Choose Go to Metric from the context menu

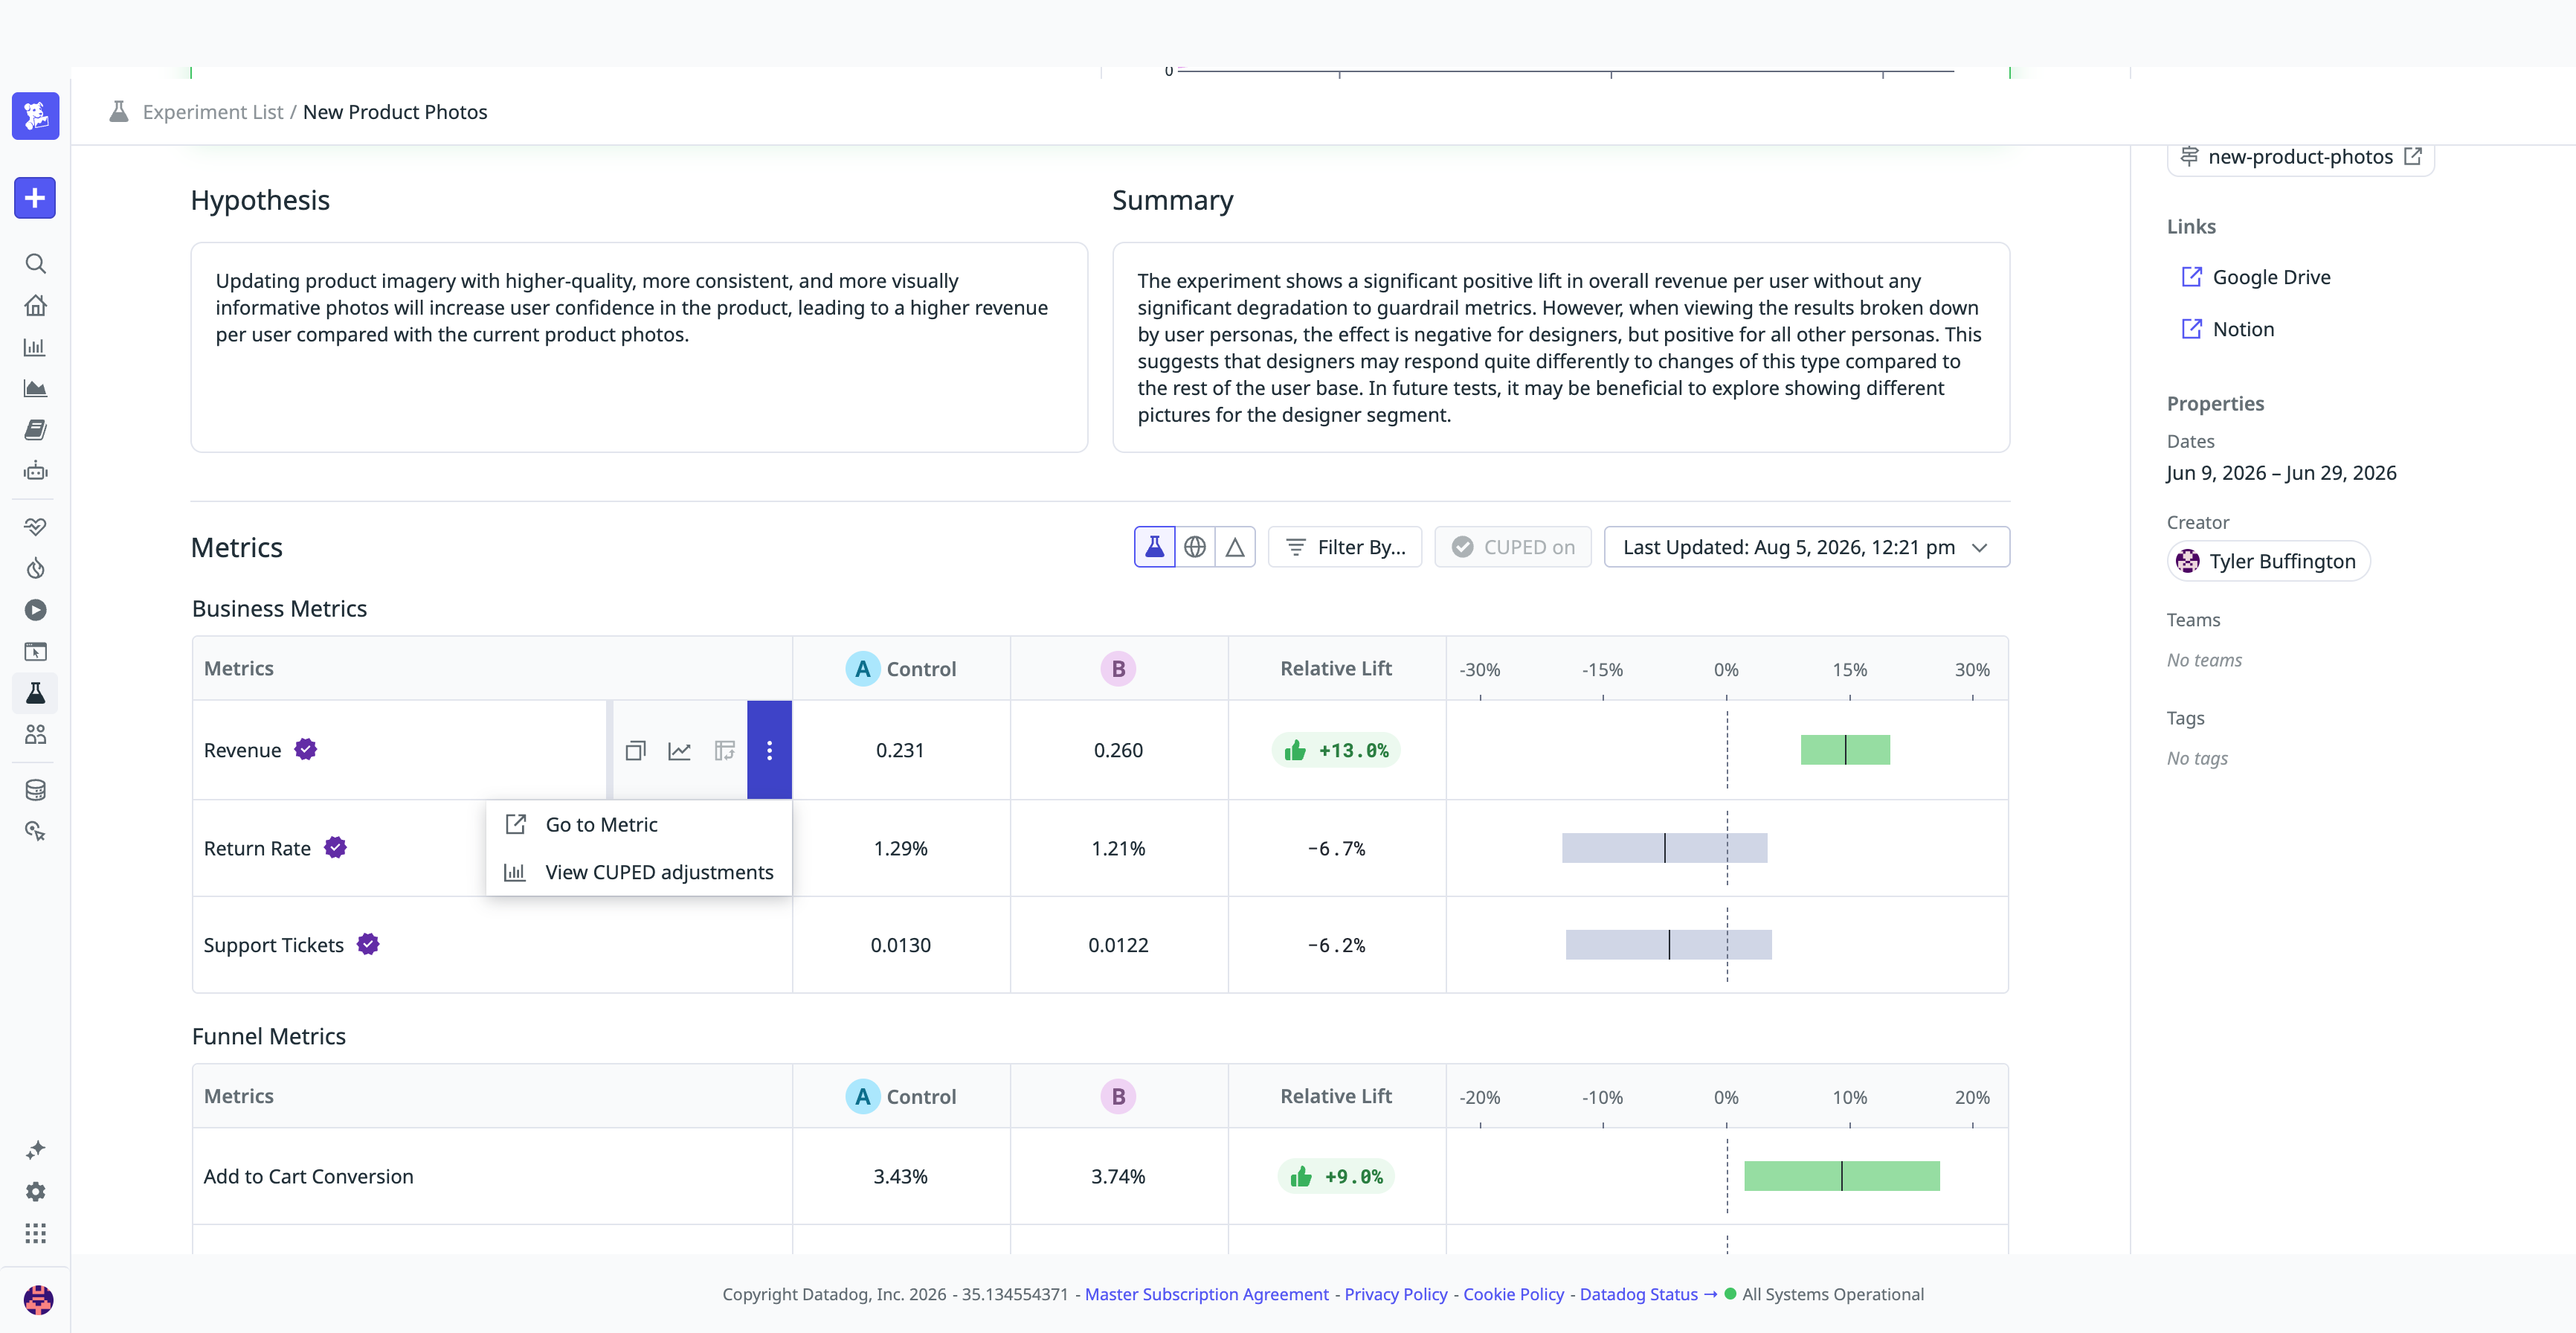[x=639, y=825]
